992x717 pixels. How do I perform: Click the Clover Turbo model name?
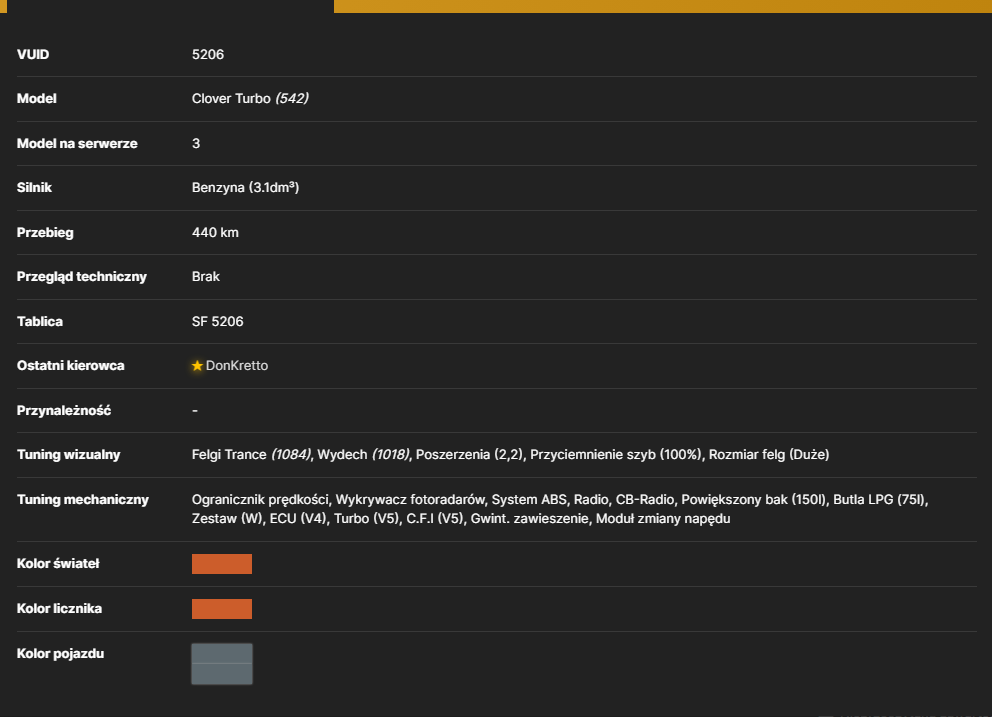(231, 99)
